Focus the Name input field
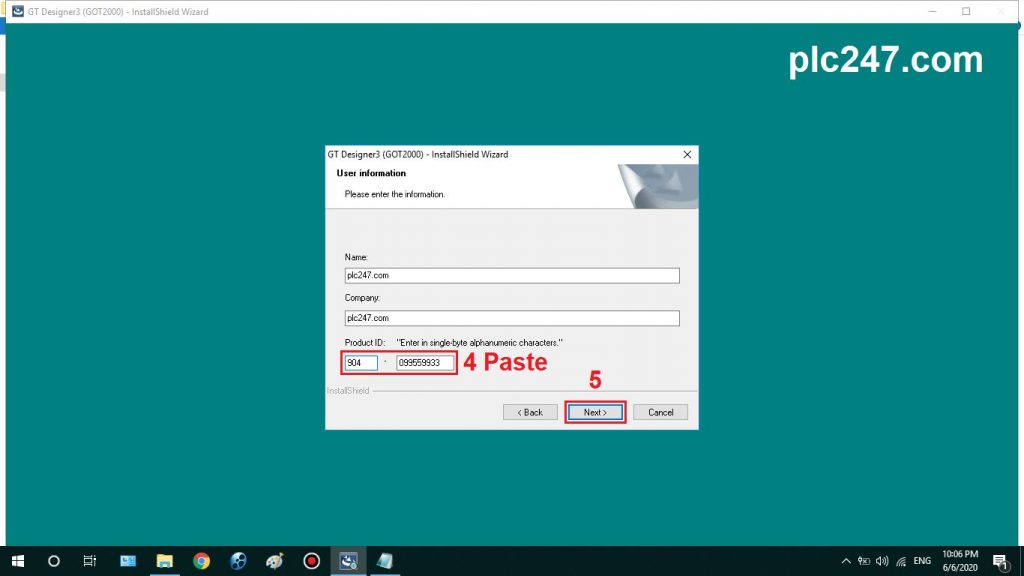The width and height of the screenshot is (1024, 576). tap(512, 276)
